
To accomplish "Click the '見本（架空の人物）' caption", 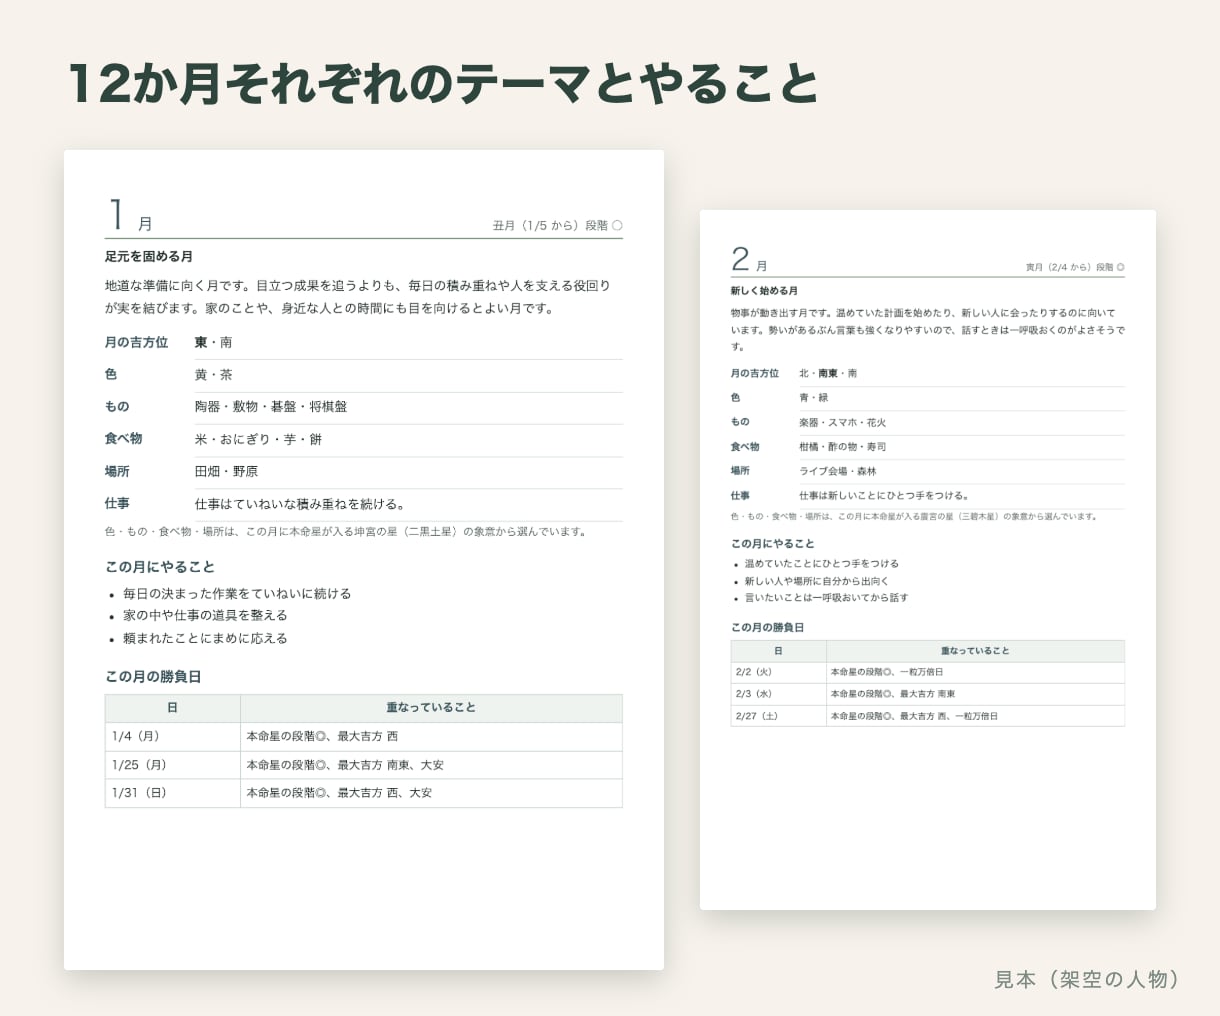I will coord(1088,979).
